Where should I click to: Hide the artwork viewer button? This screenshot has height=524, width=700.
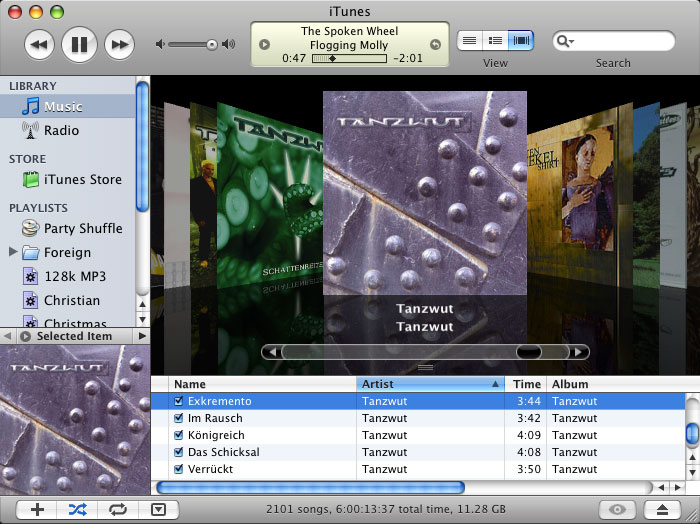(158, 509)
